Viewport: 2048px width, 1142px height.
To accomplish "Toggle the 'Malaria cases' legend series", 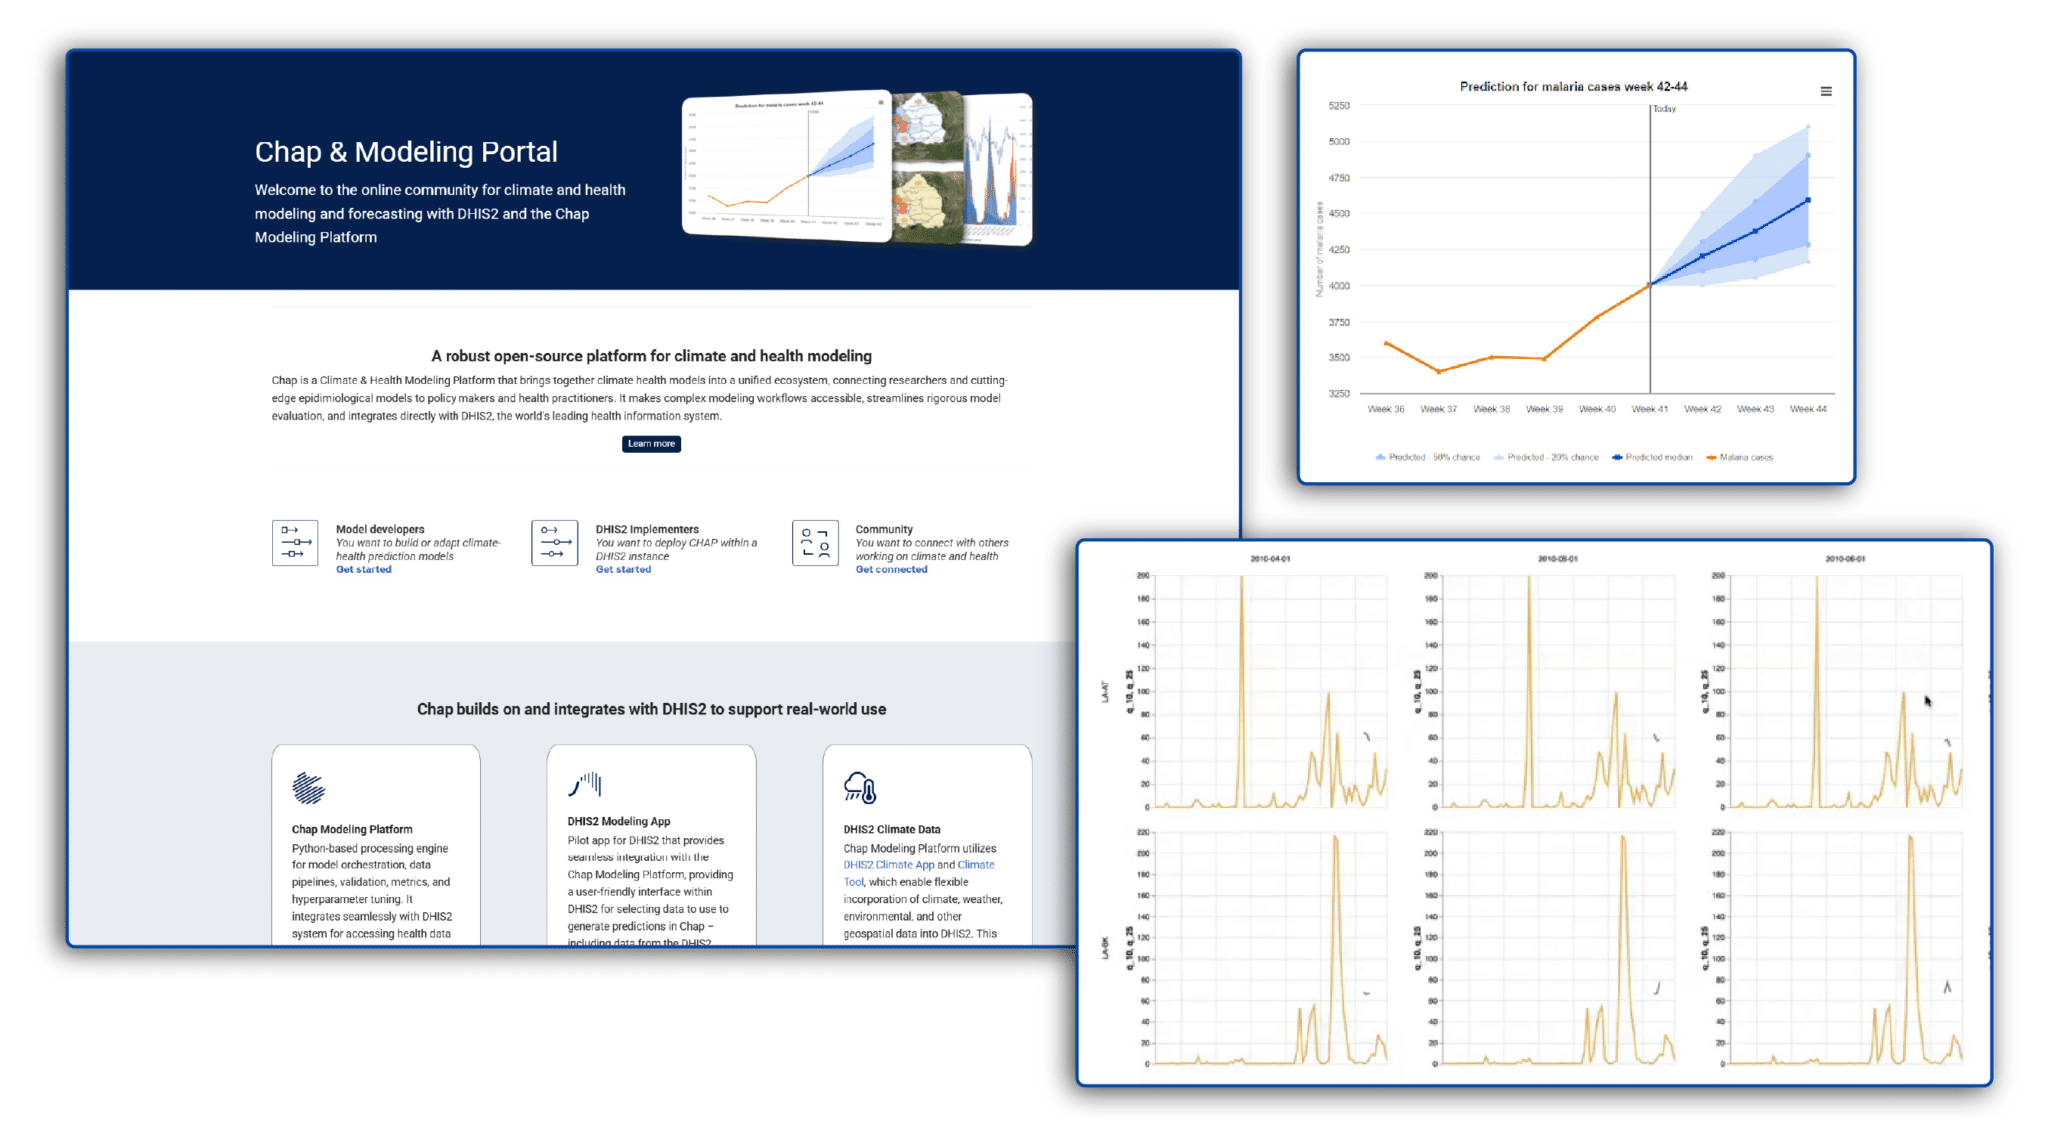I will click(x=1739, y=457).
